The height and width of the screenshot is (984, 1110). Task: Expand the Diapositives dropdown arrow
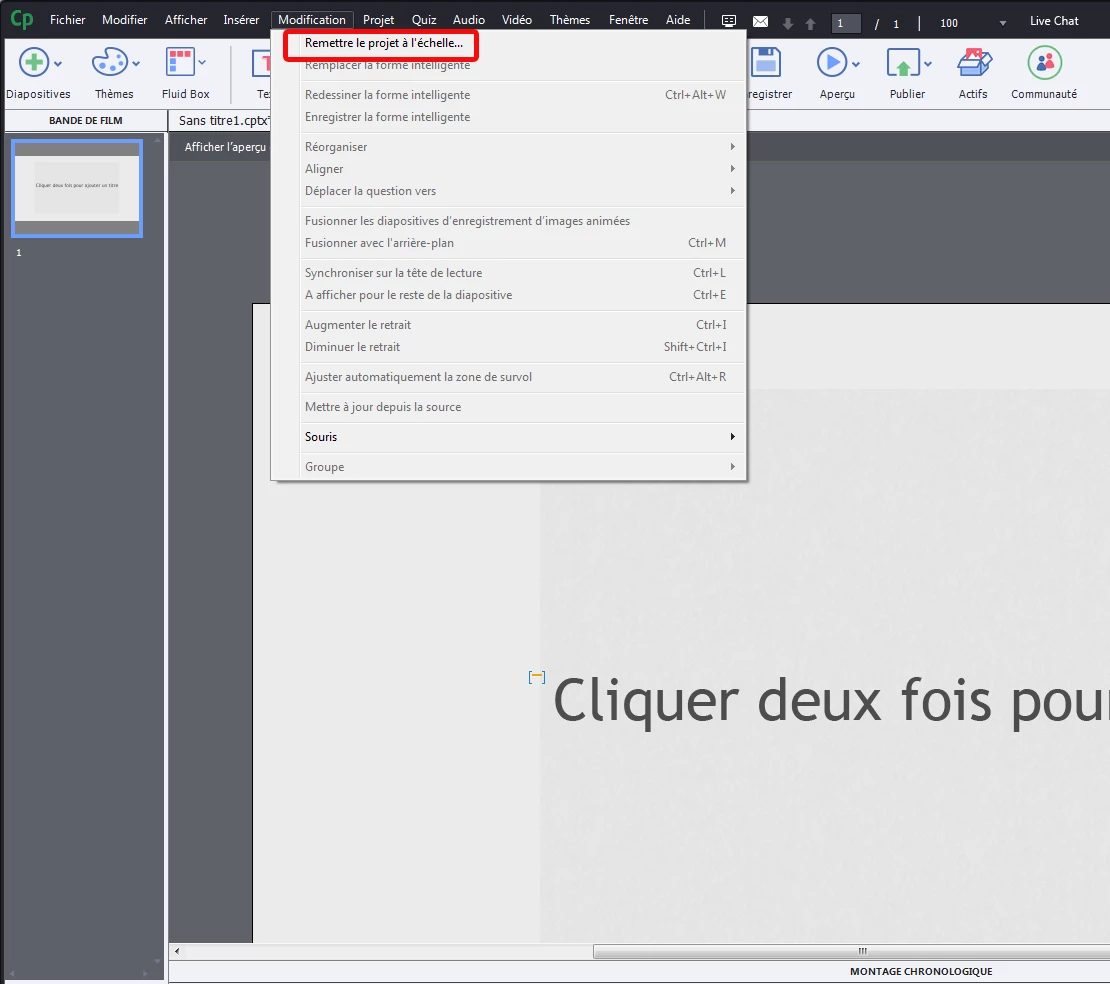(58, 64)
